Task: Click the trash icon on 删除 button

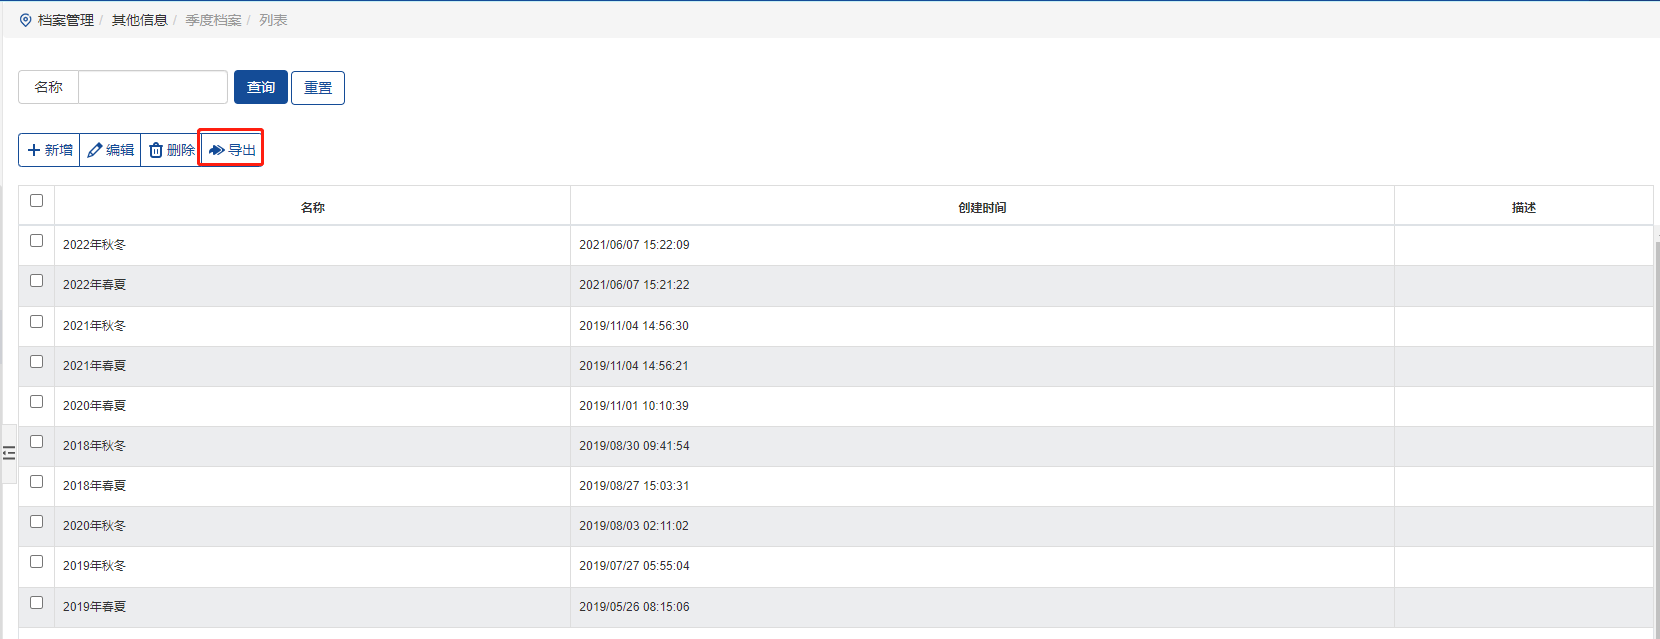Action: click(x=156, y=150)
